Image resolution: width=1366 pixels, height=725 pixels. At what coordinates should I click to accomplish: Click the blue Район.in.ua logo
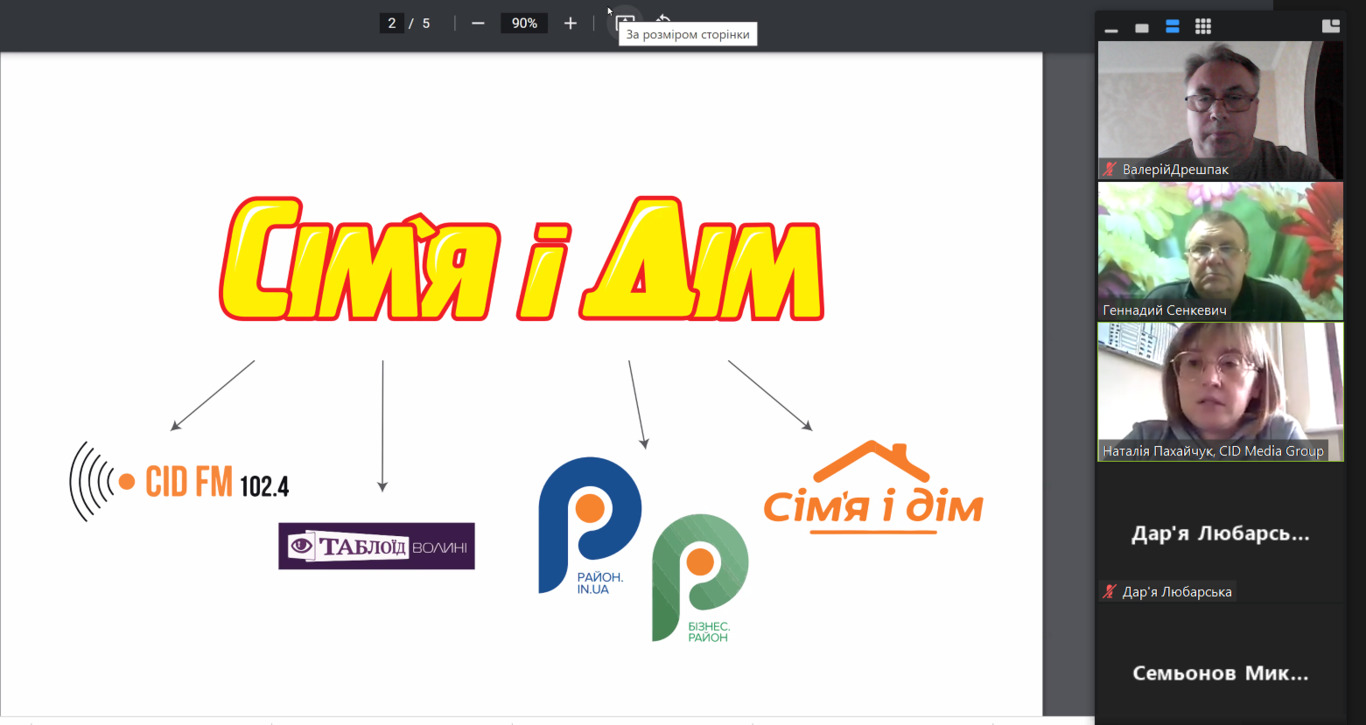[589, 526]
